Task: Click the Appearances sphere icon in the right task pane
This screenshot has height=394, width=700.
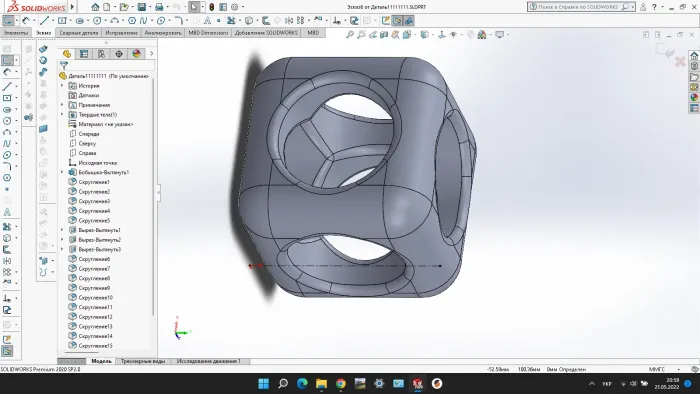Action: pos(694,97)
